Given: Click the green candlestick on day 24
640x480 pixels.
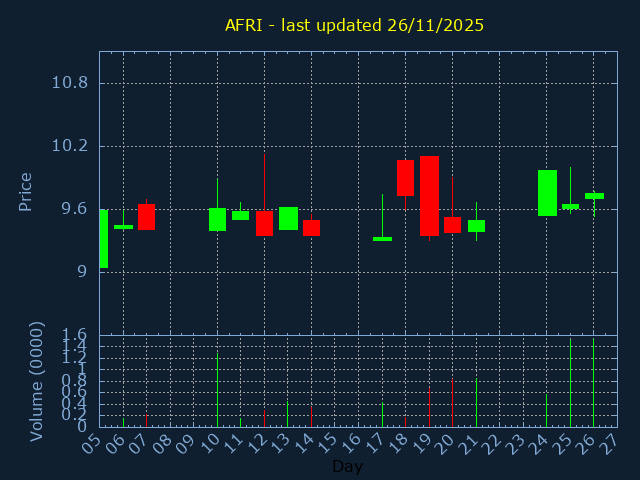Looking at the screenshot, I should [547, 193].
